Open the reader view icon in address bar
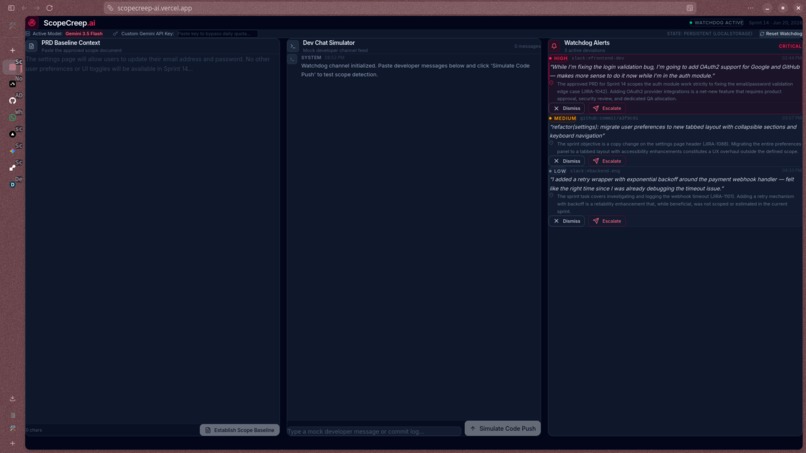The image size is (806, 453). coord(690,8)
